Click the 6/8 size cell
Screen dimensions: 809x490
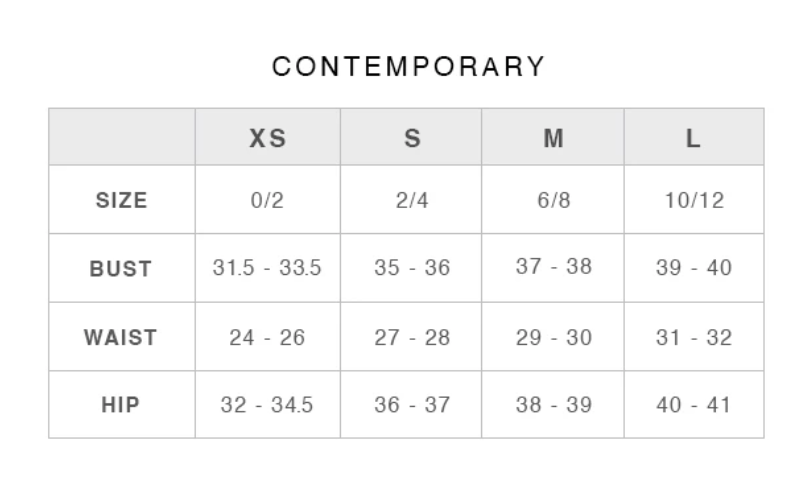tap(553, 200)
